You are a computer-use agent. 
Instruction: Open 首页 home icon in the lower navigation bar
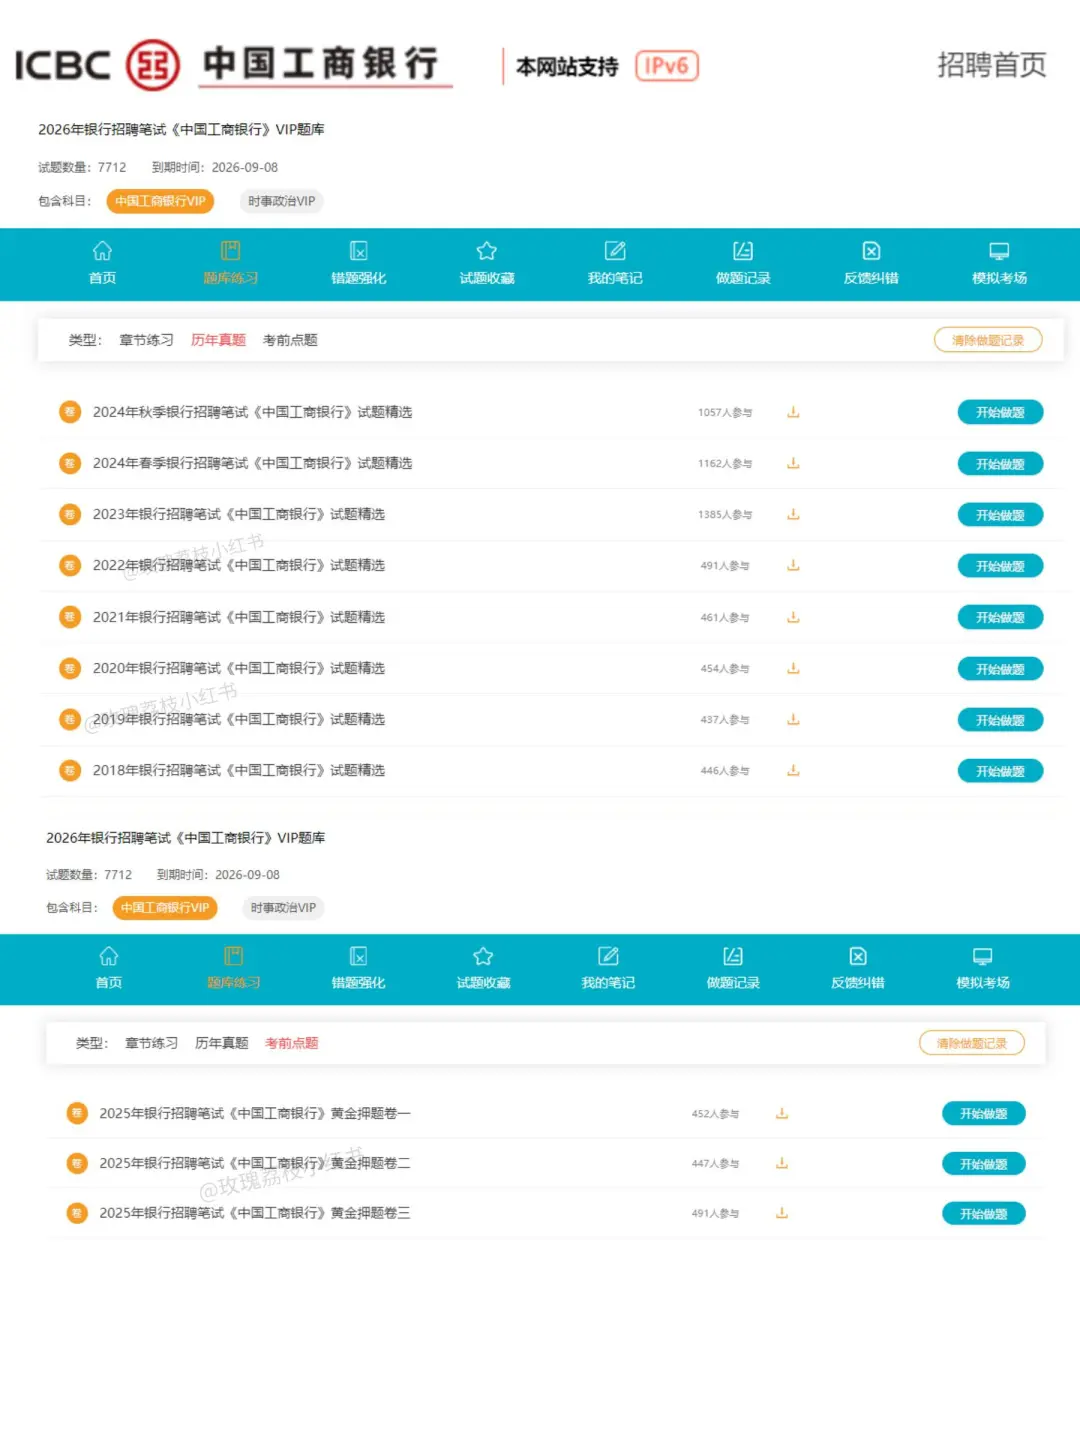click(109, 956)
